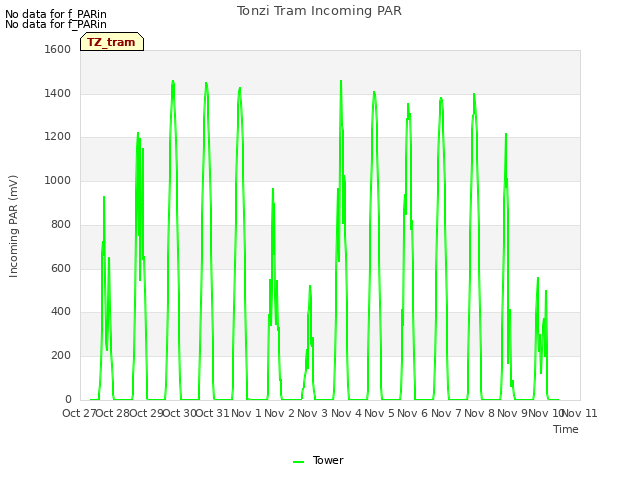The image size is (640, 480).
Task: Click the Nov 4 spike peak near 1460
Action: (341, 81)
